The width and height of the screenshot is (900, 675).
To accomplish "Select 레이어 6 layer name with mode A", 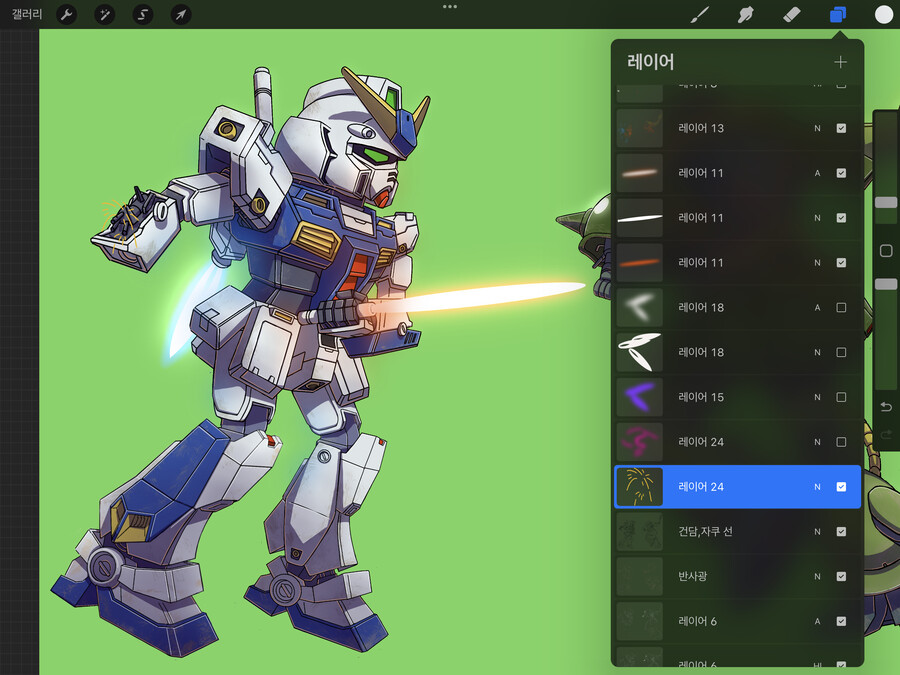I will click(x=697, y=620).
